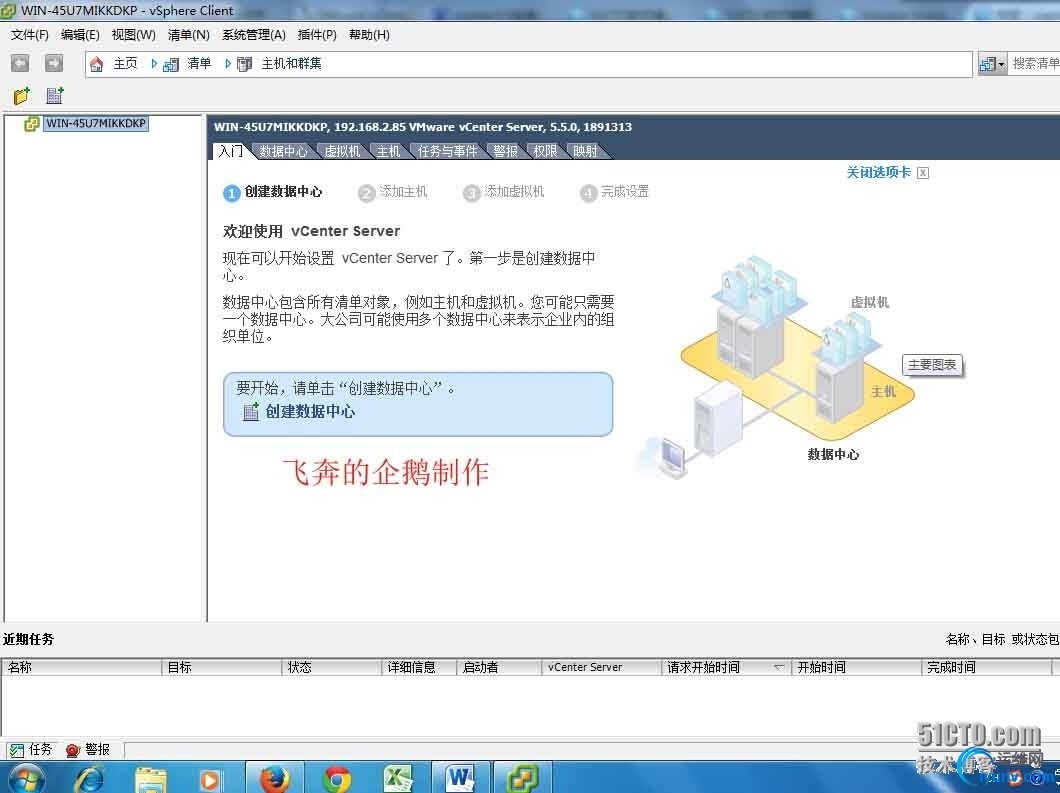Switch to the 警报 tab
The image size is (1060, 793).
coord(505,151)
